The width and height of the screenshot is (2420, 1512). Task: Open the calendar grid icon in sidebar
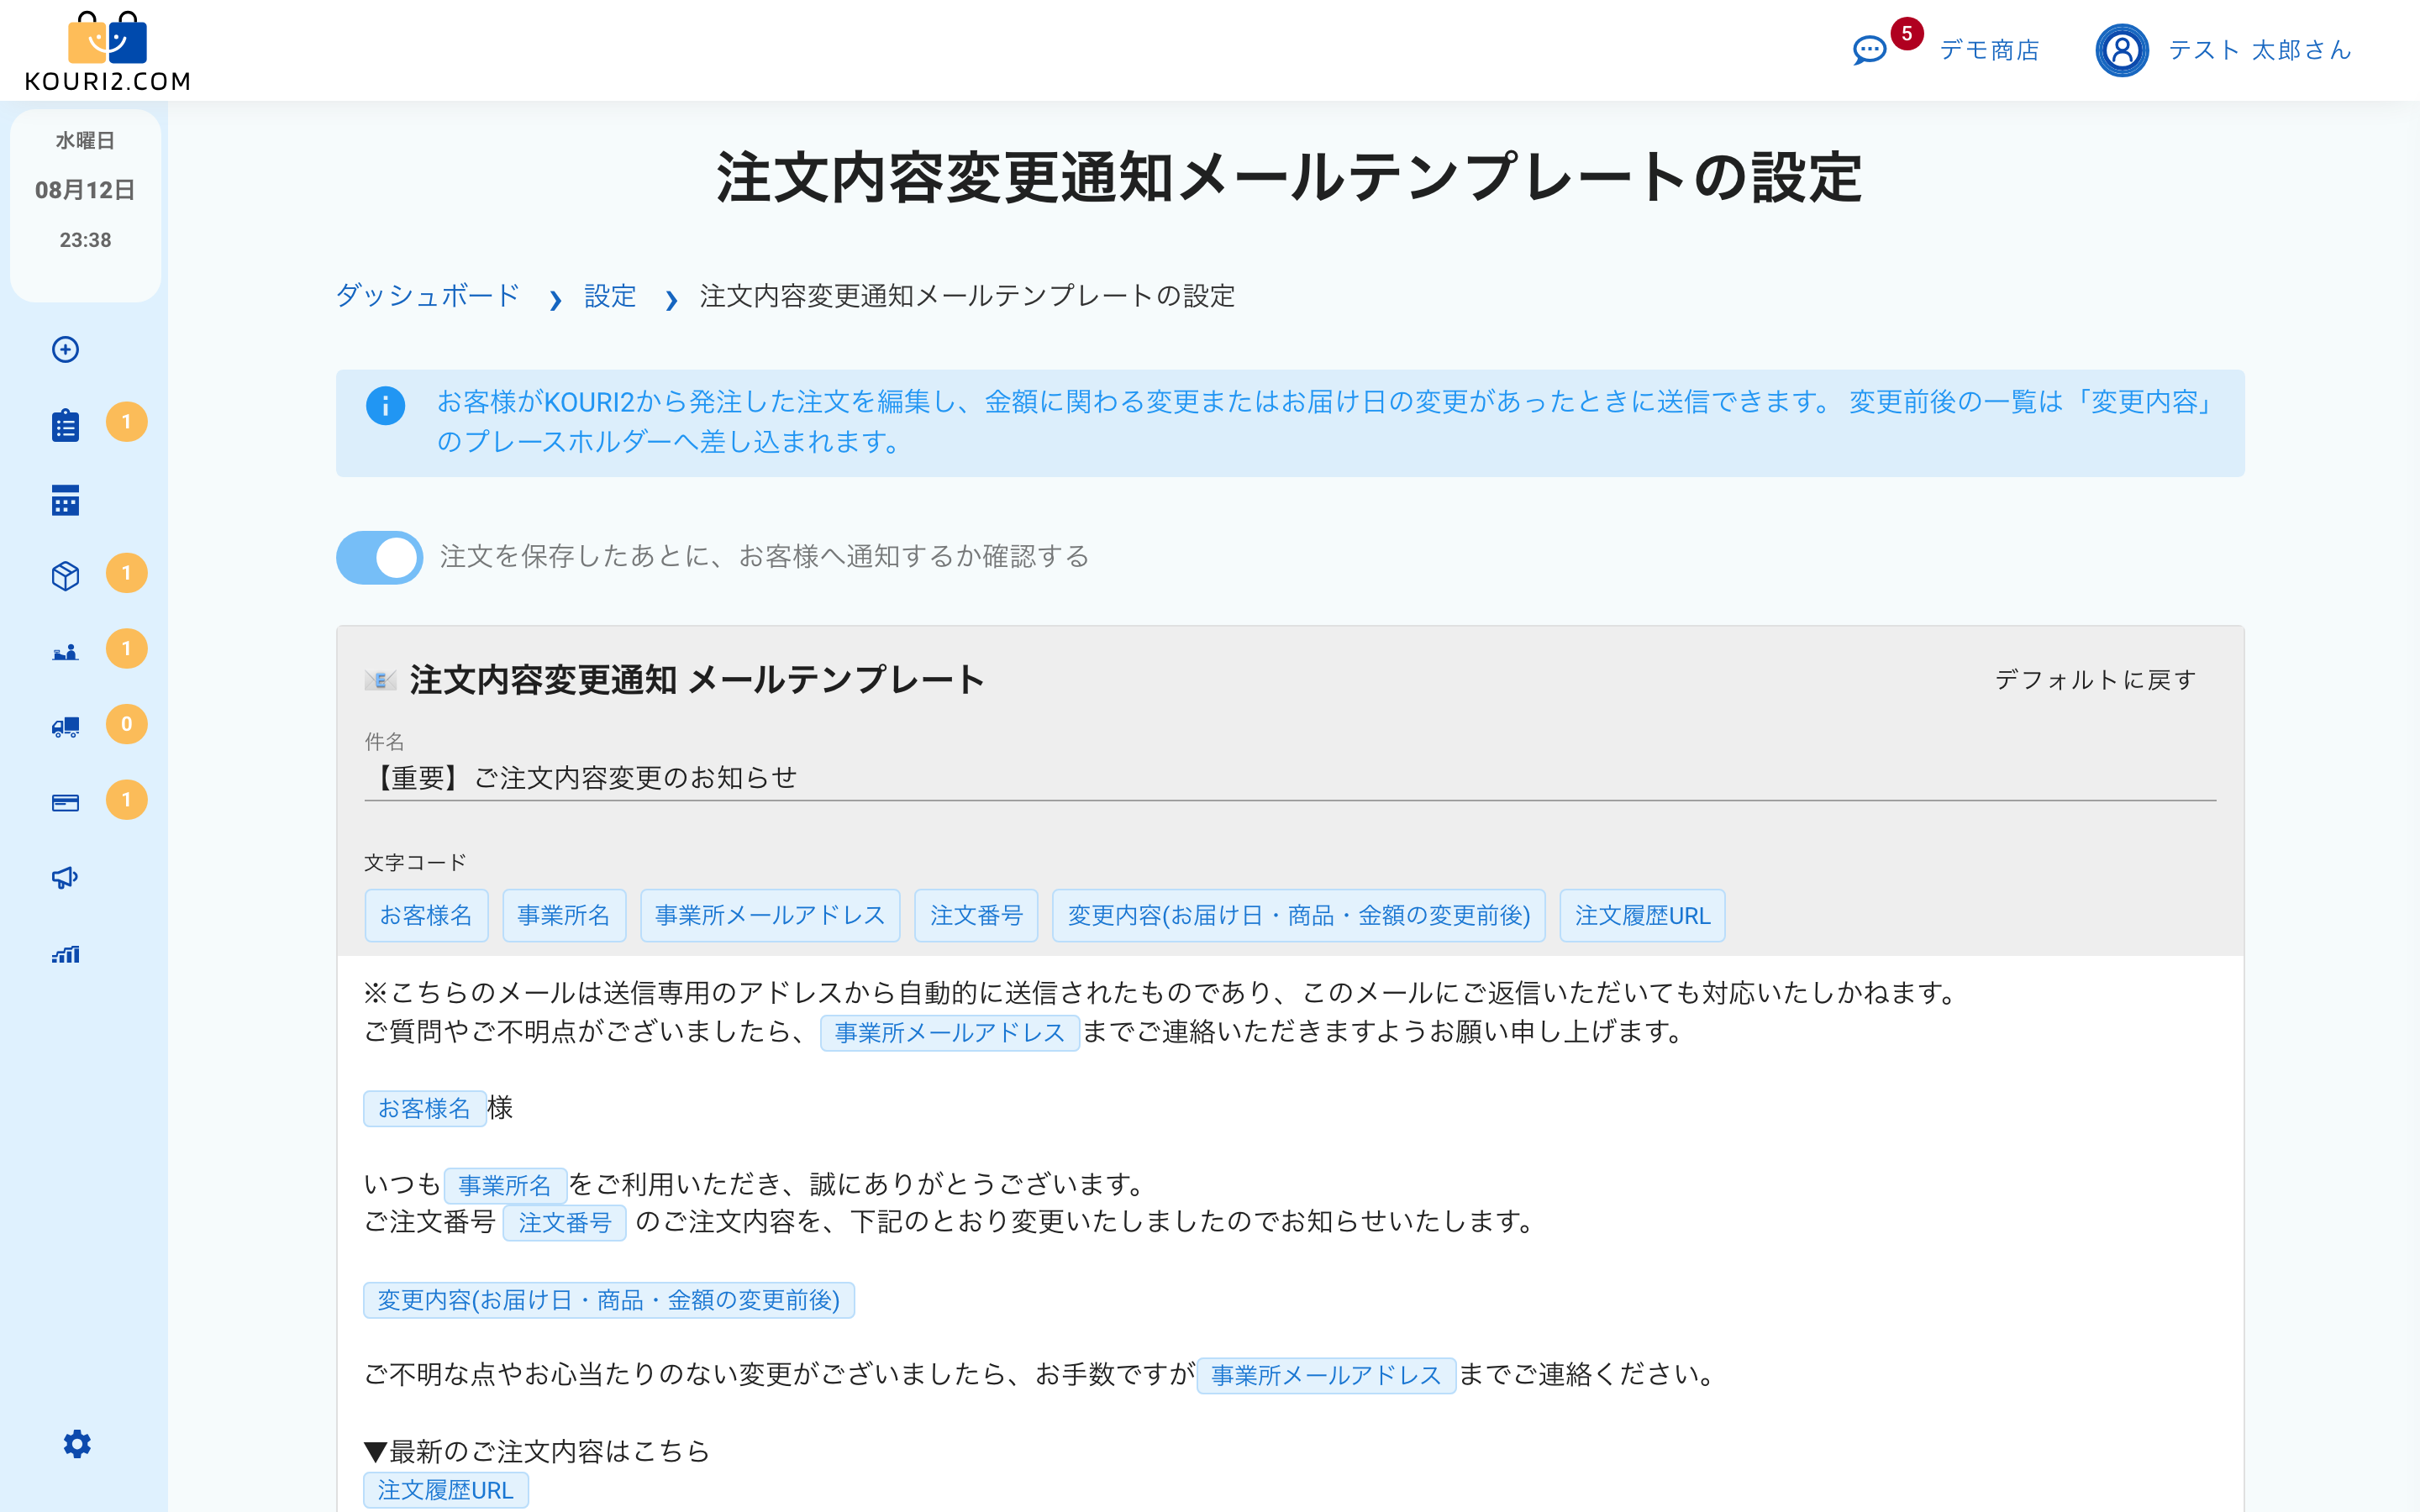point(66,500)
